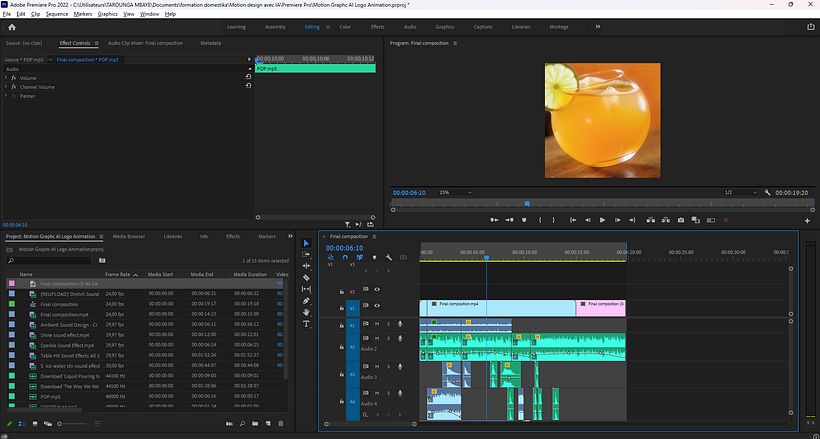820x439 pixels.
Task: Select the Pen tool in the timeline toolbox
Action: click(306, 300)
